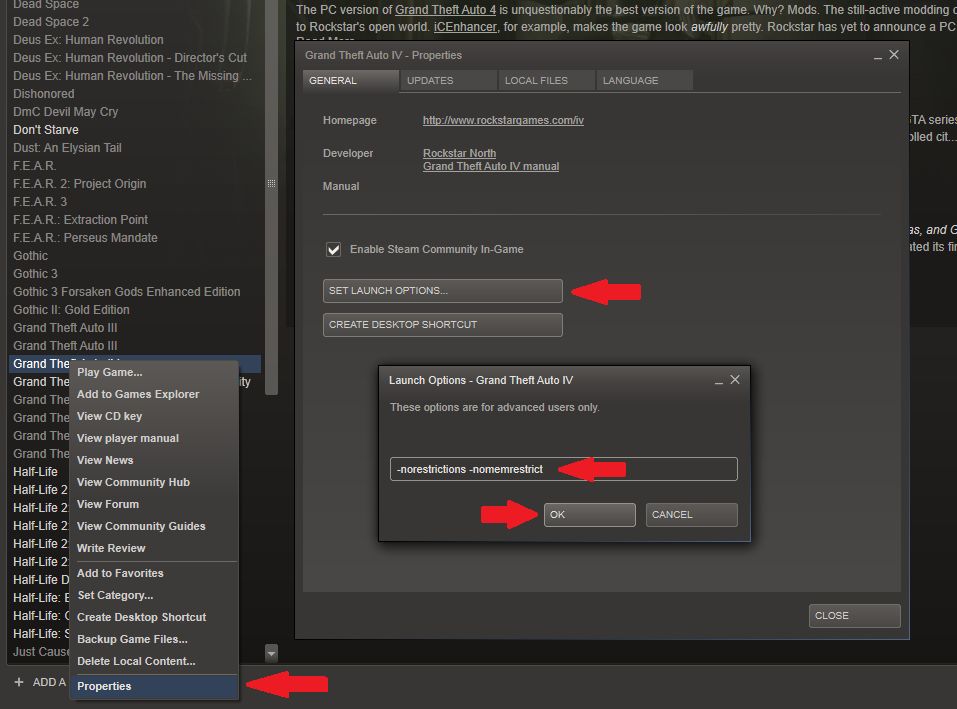Click the plus icon beside ADD A
Image resolution: width=957 pixels, height=709 pixels.
click(19, 682)
